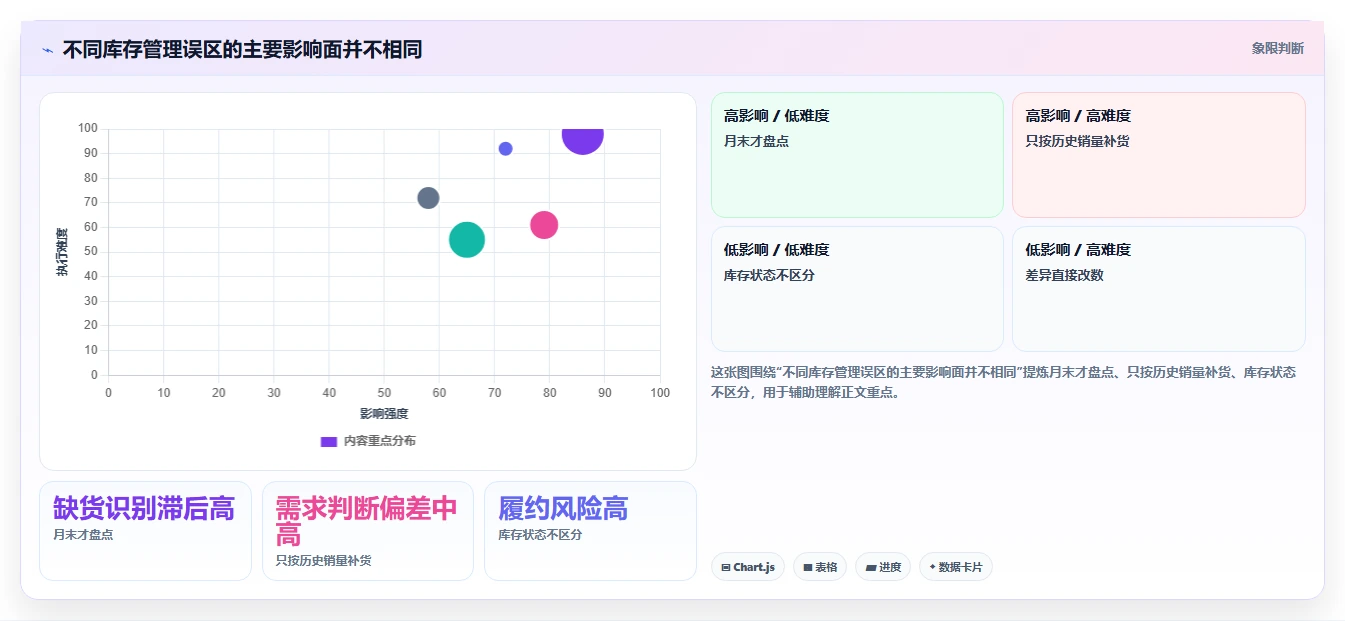Click 库存状态不区分 under 履约风险高
The height and width of the screenshot is (621, 1345).
pyautogui.click(x=540, y=535)
